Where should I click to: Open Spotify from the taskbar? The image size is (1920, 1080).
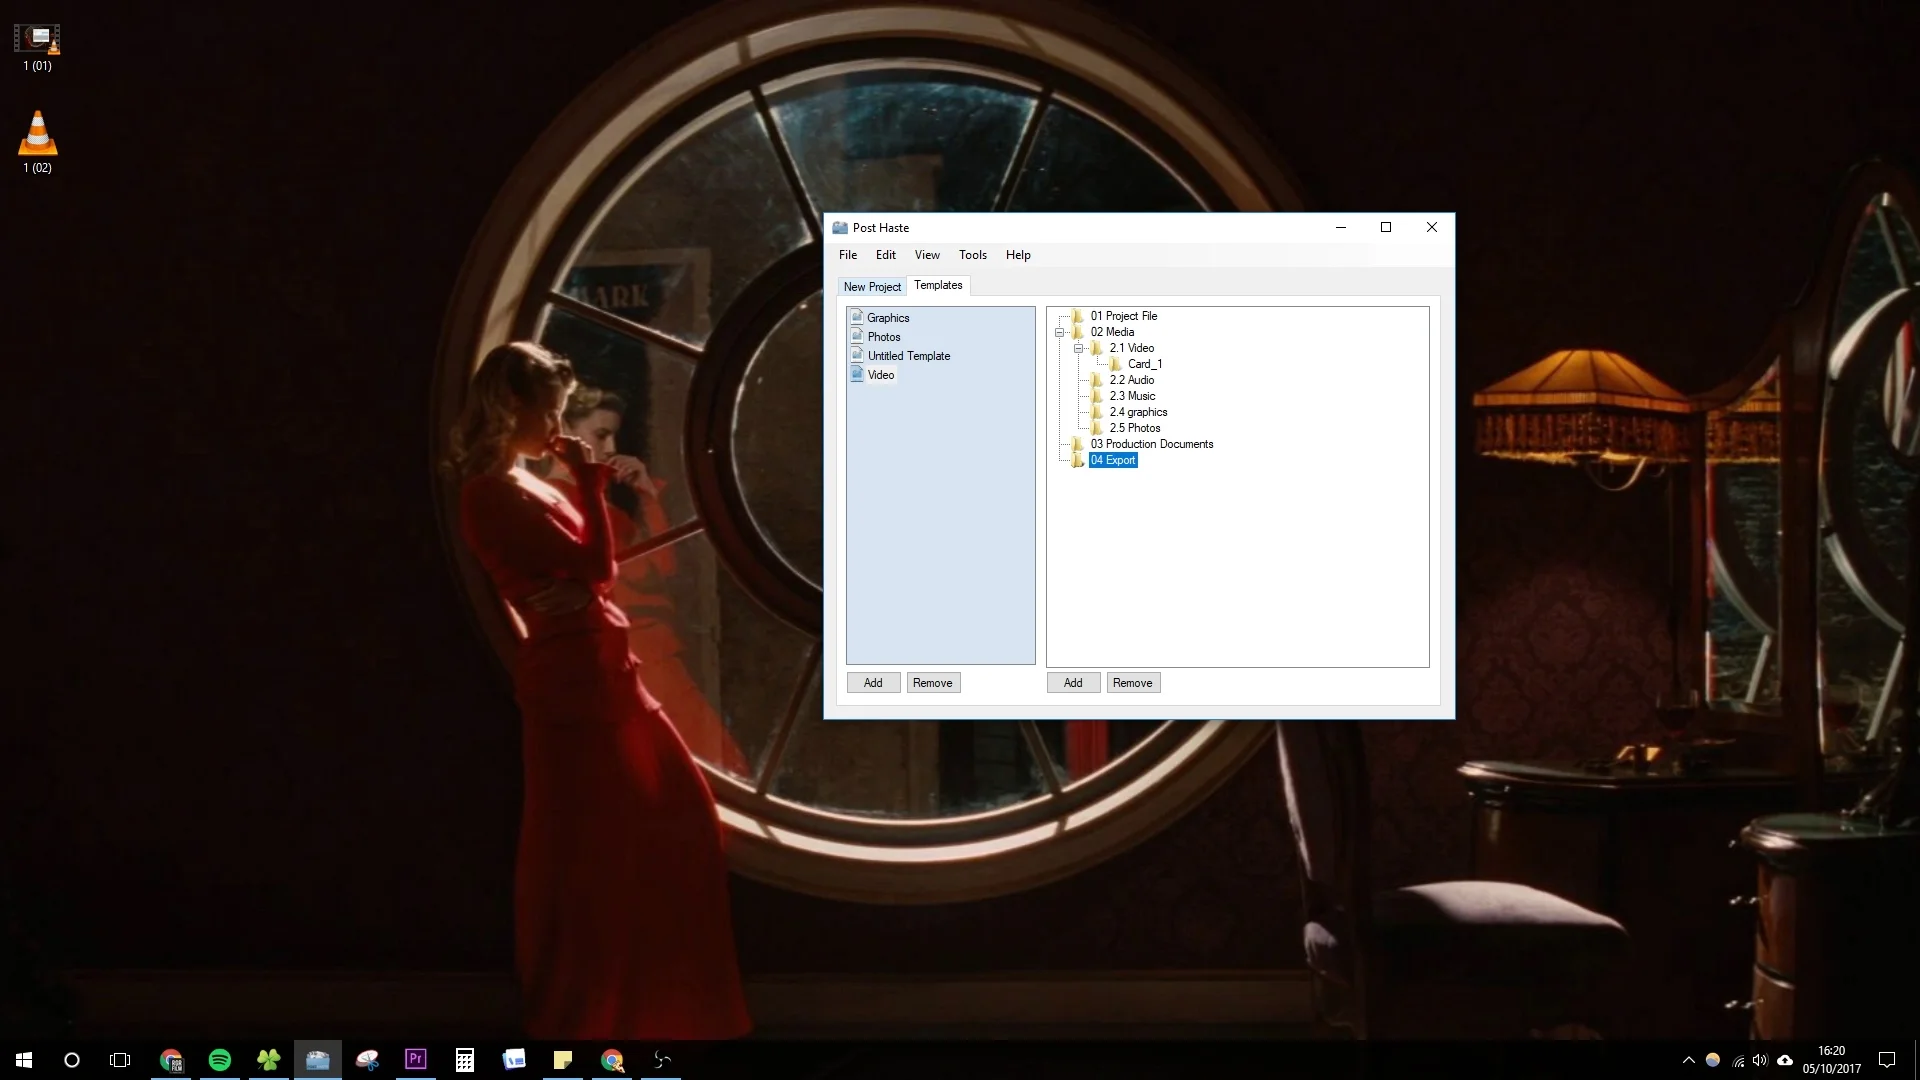click(220, 1060)
